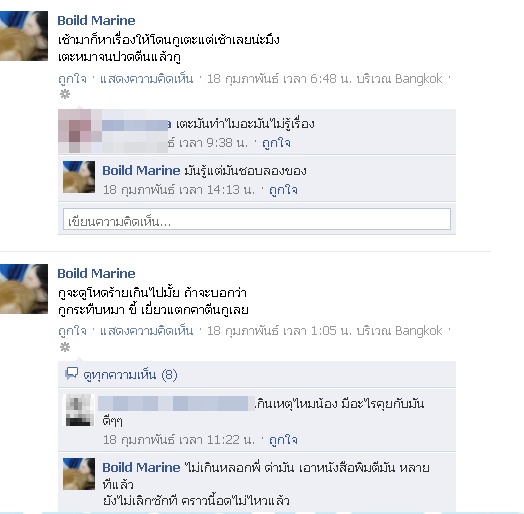
Task: Click Boild Marine's avatar in the last comment
Action: click(79, 474)
